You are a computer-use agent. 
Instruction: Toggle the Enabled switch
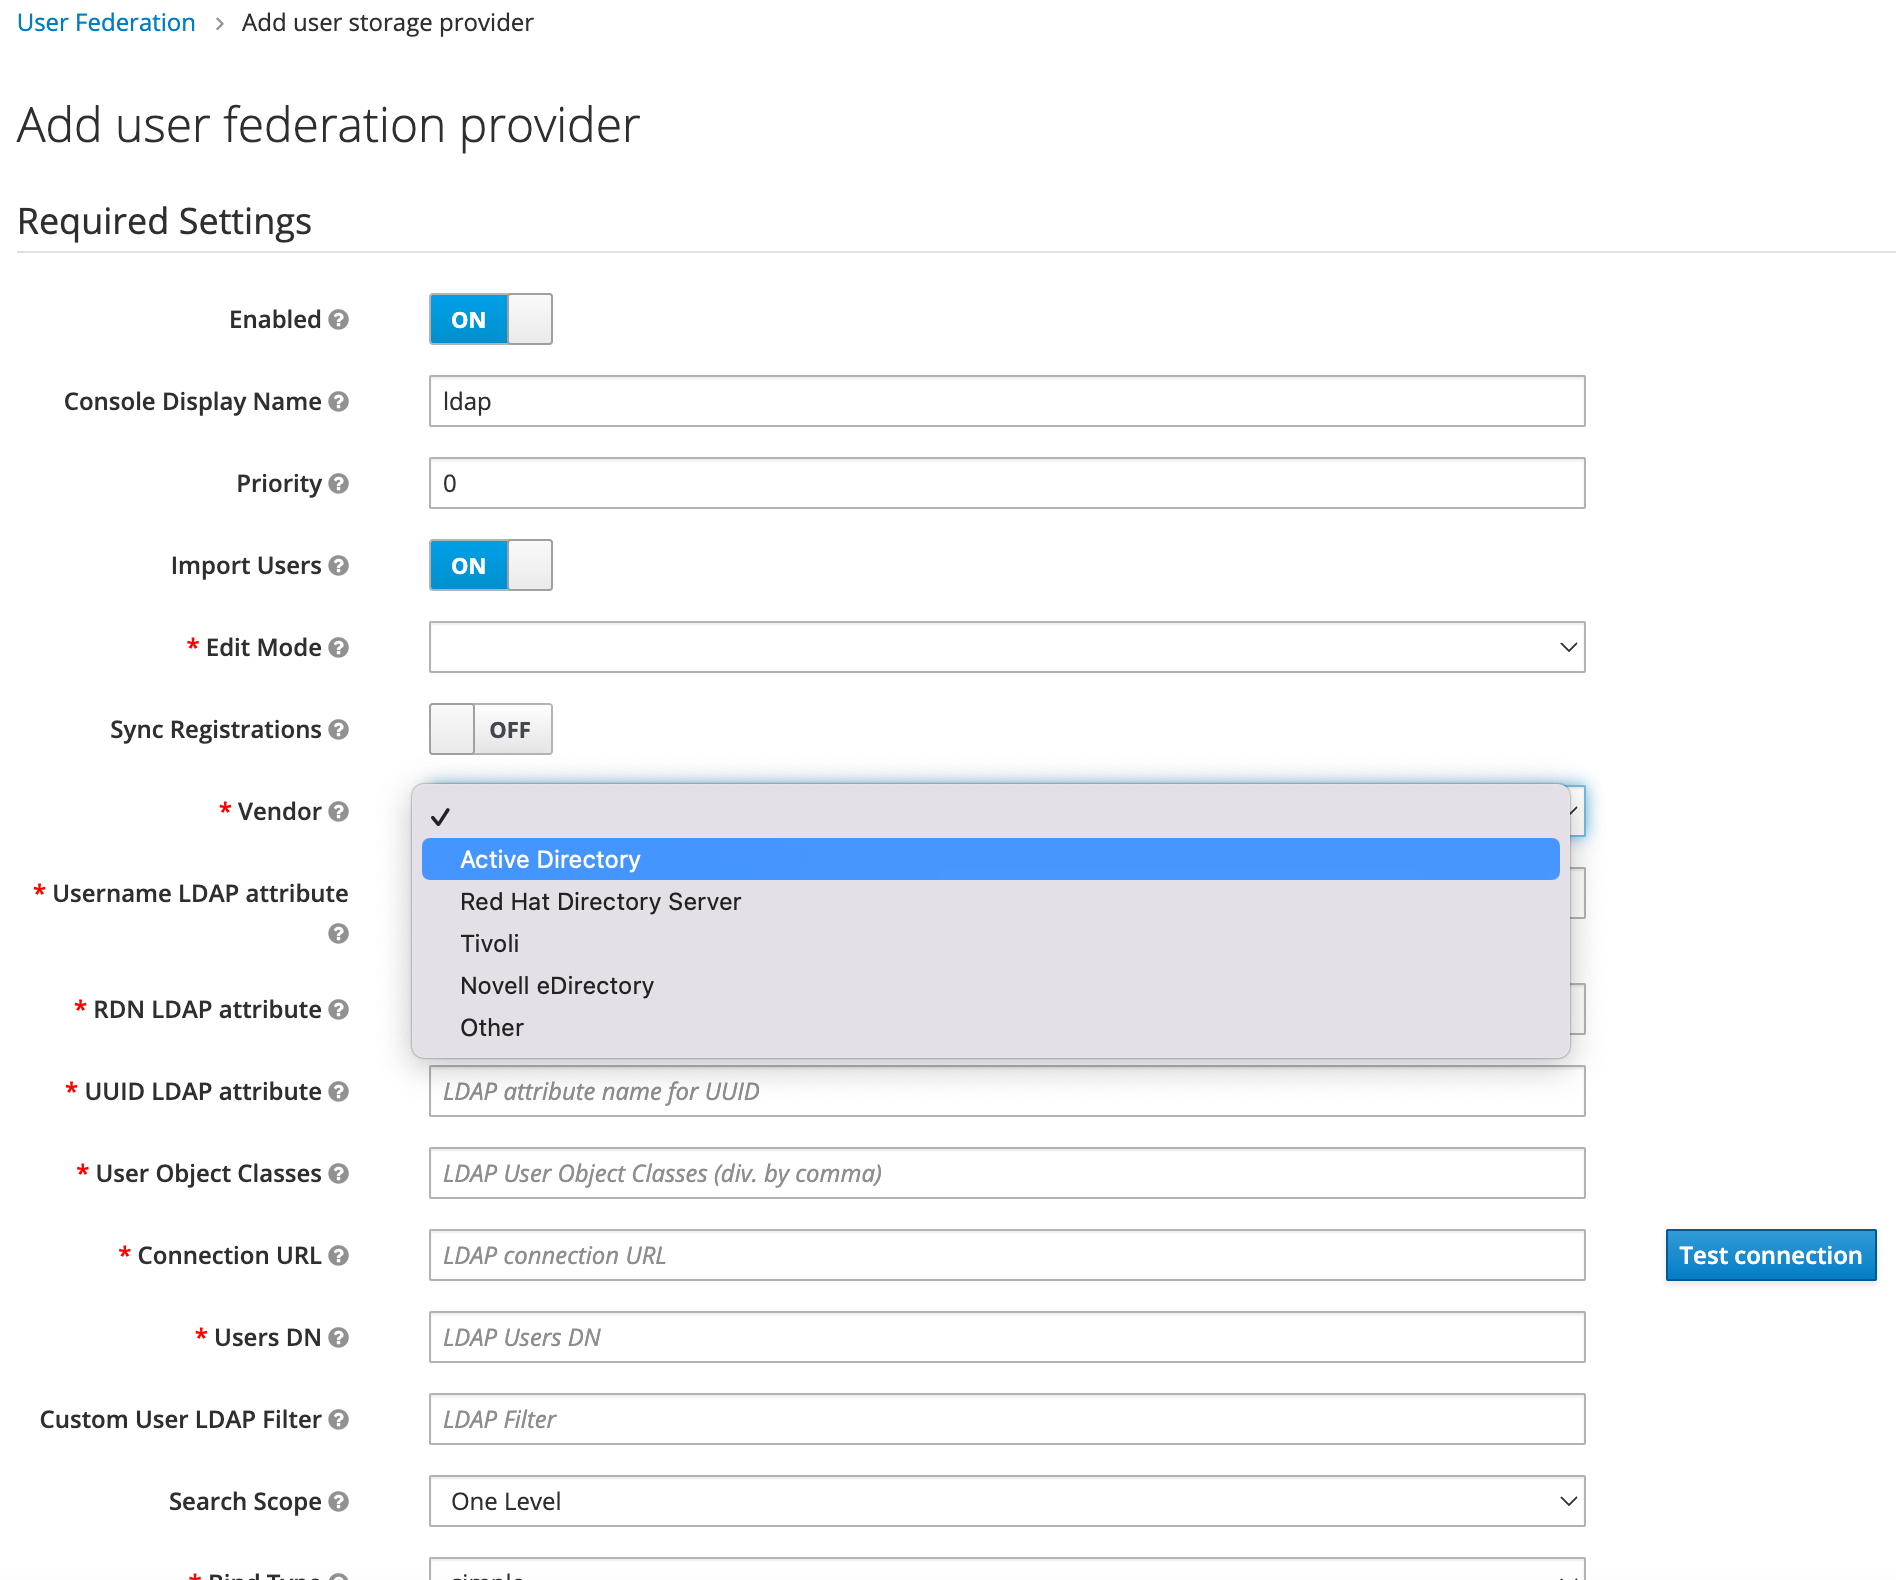[x=491, y=319]
